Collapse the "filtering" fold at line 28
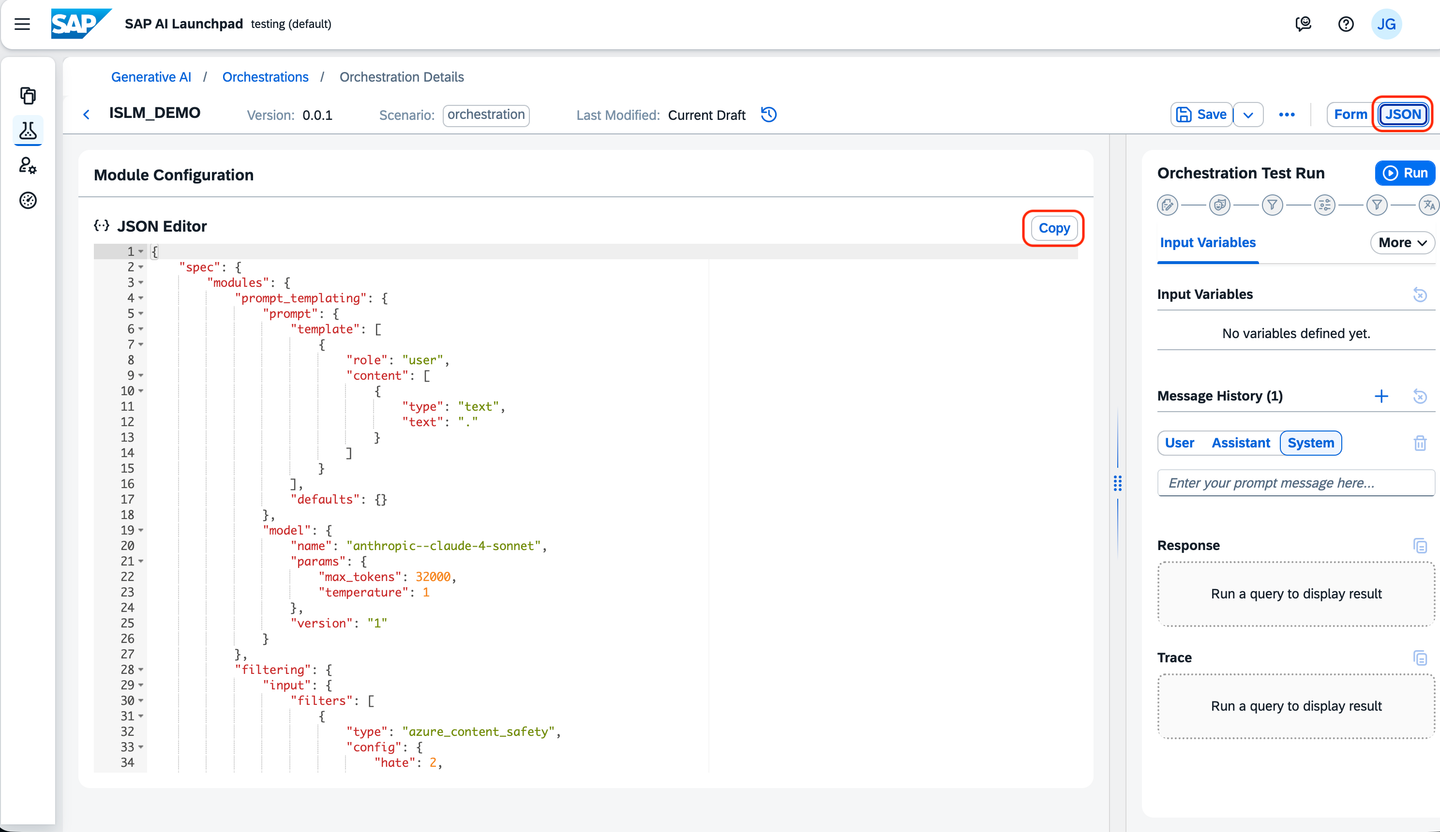Viewport: 1440px width, 832px height. (x=141, y=670)
